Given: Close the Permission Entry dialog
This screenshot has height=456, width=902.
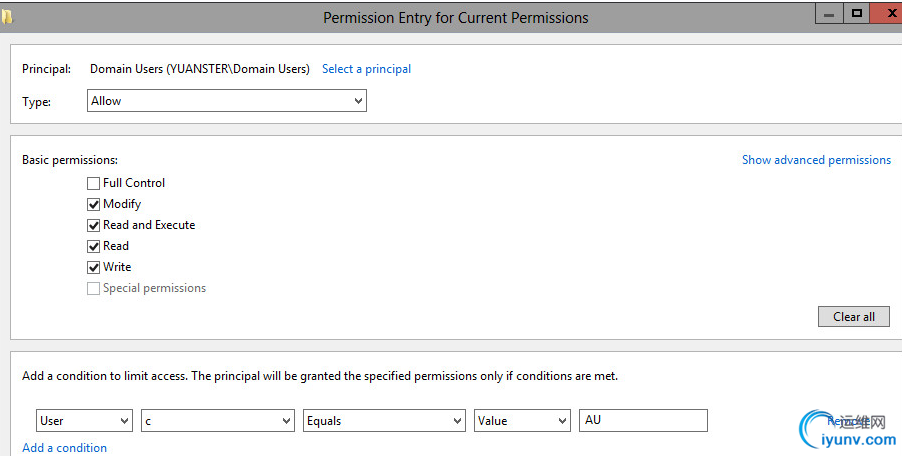Looking at the screenshot, I should [x=887, y=14].
